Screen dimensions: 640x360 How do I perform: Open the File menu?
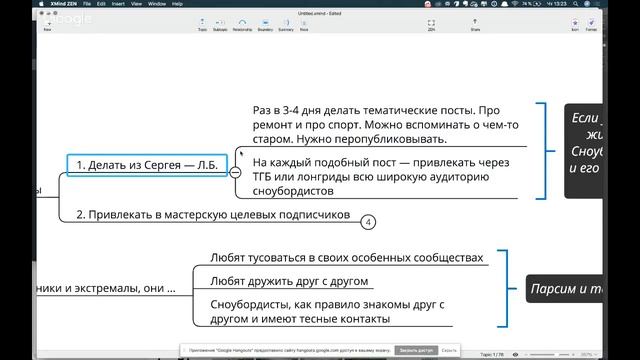pos(87,4)
